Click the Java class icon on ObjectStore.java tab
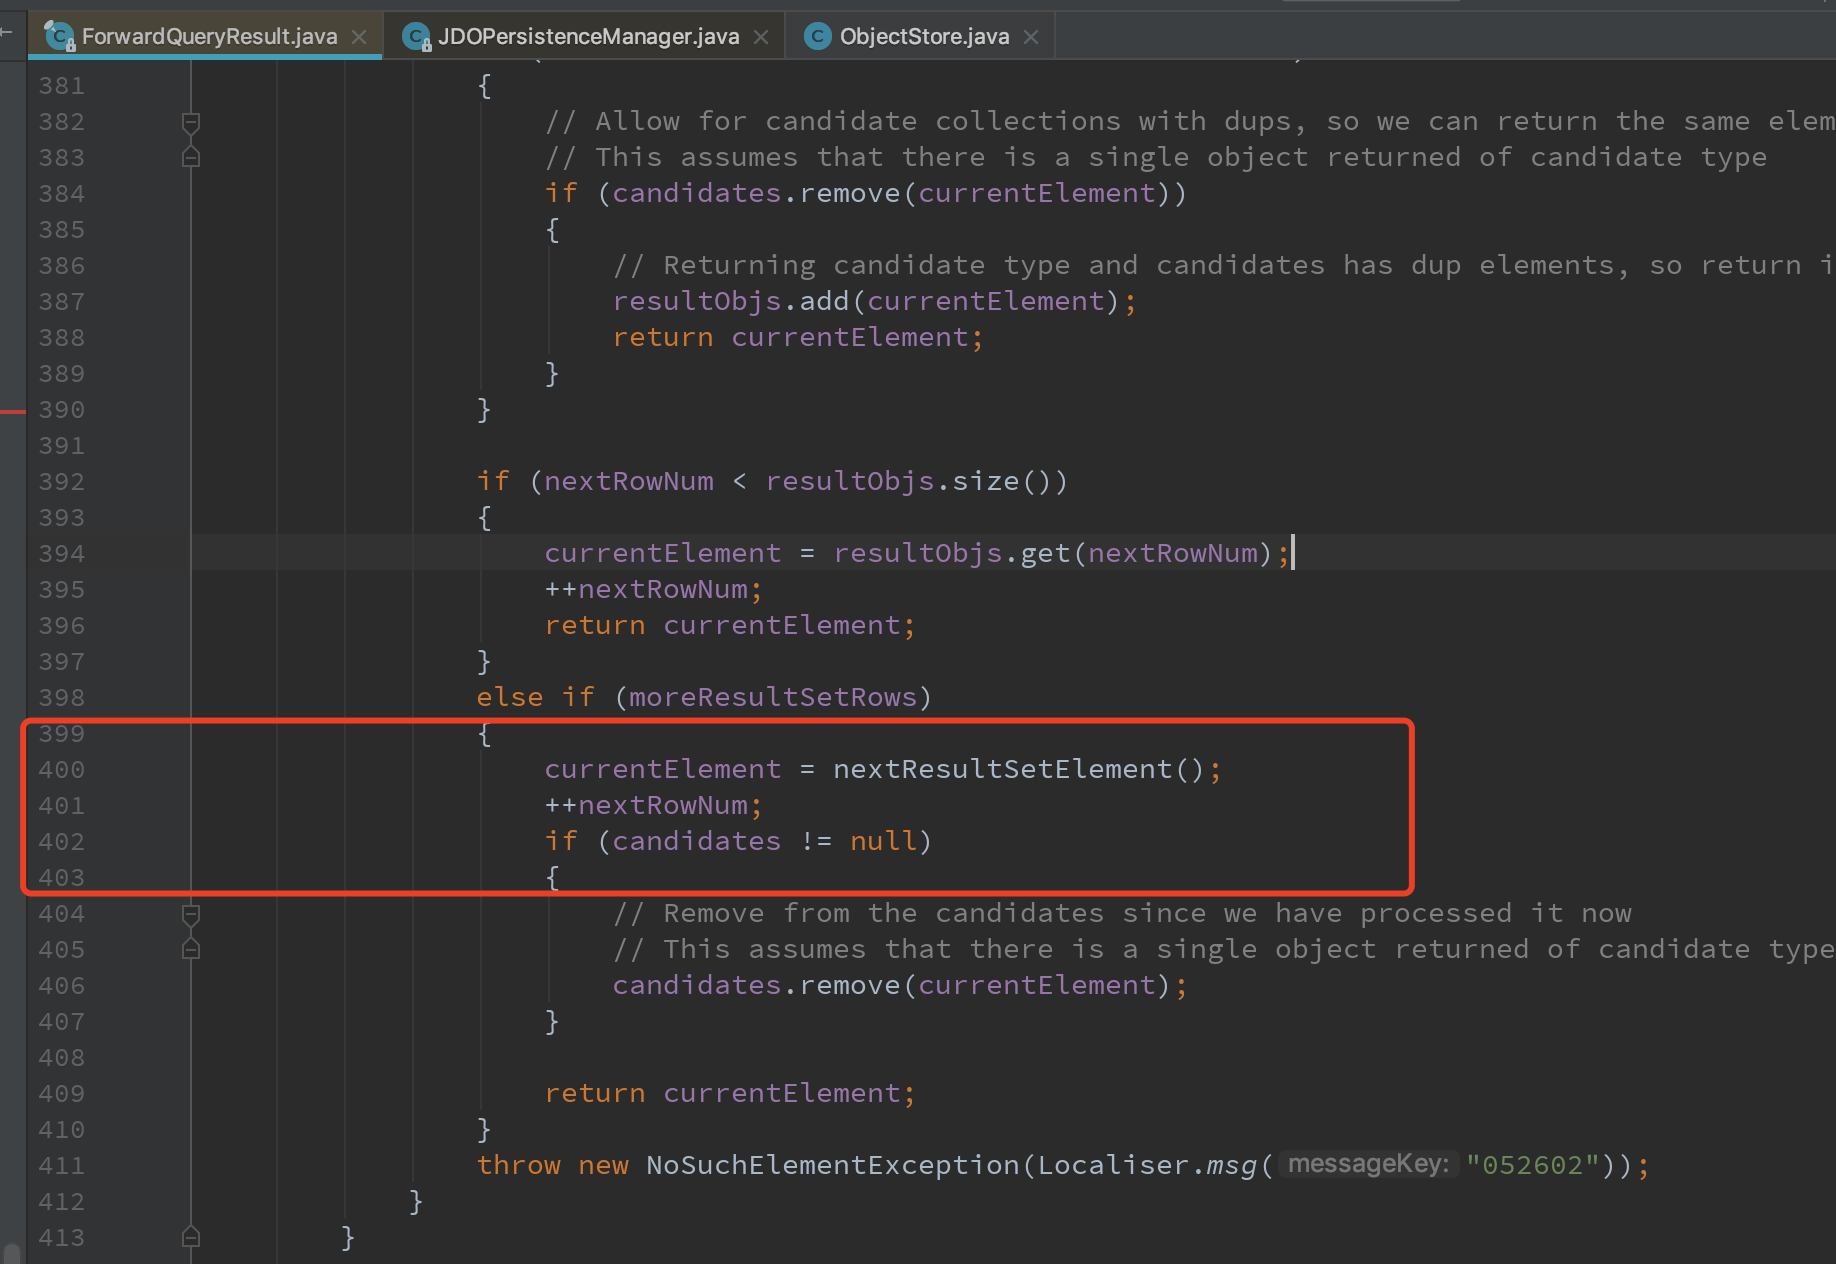This screenshot has width=1836, height=1264. (x=817, y=35)
